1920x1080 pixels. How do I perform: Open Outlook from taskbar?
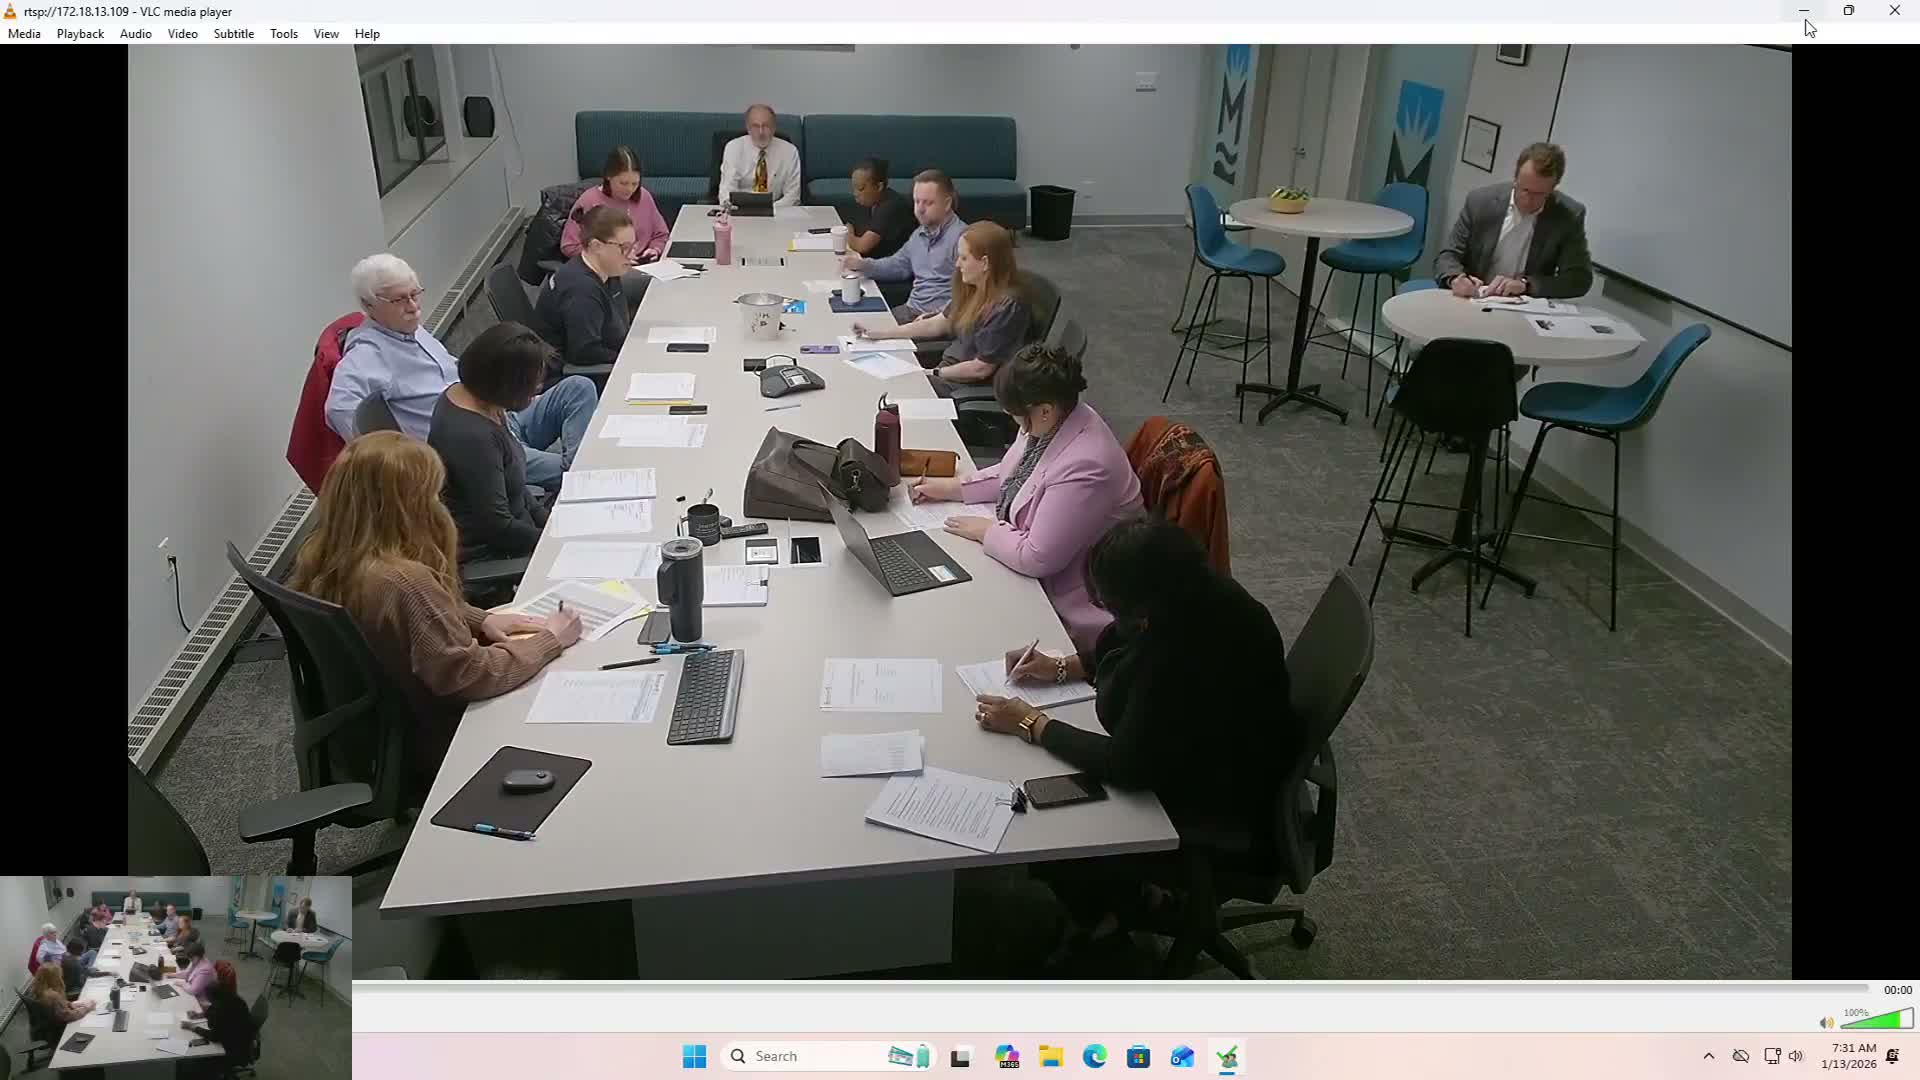point(1182,1056)
